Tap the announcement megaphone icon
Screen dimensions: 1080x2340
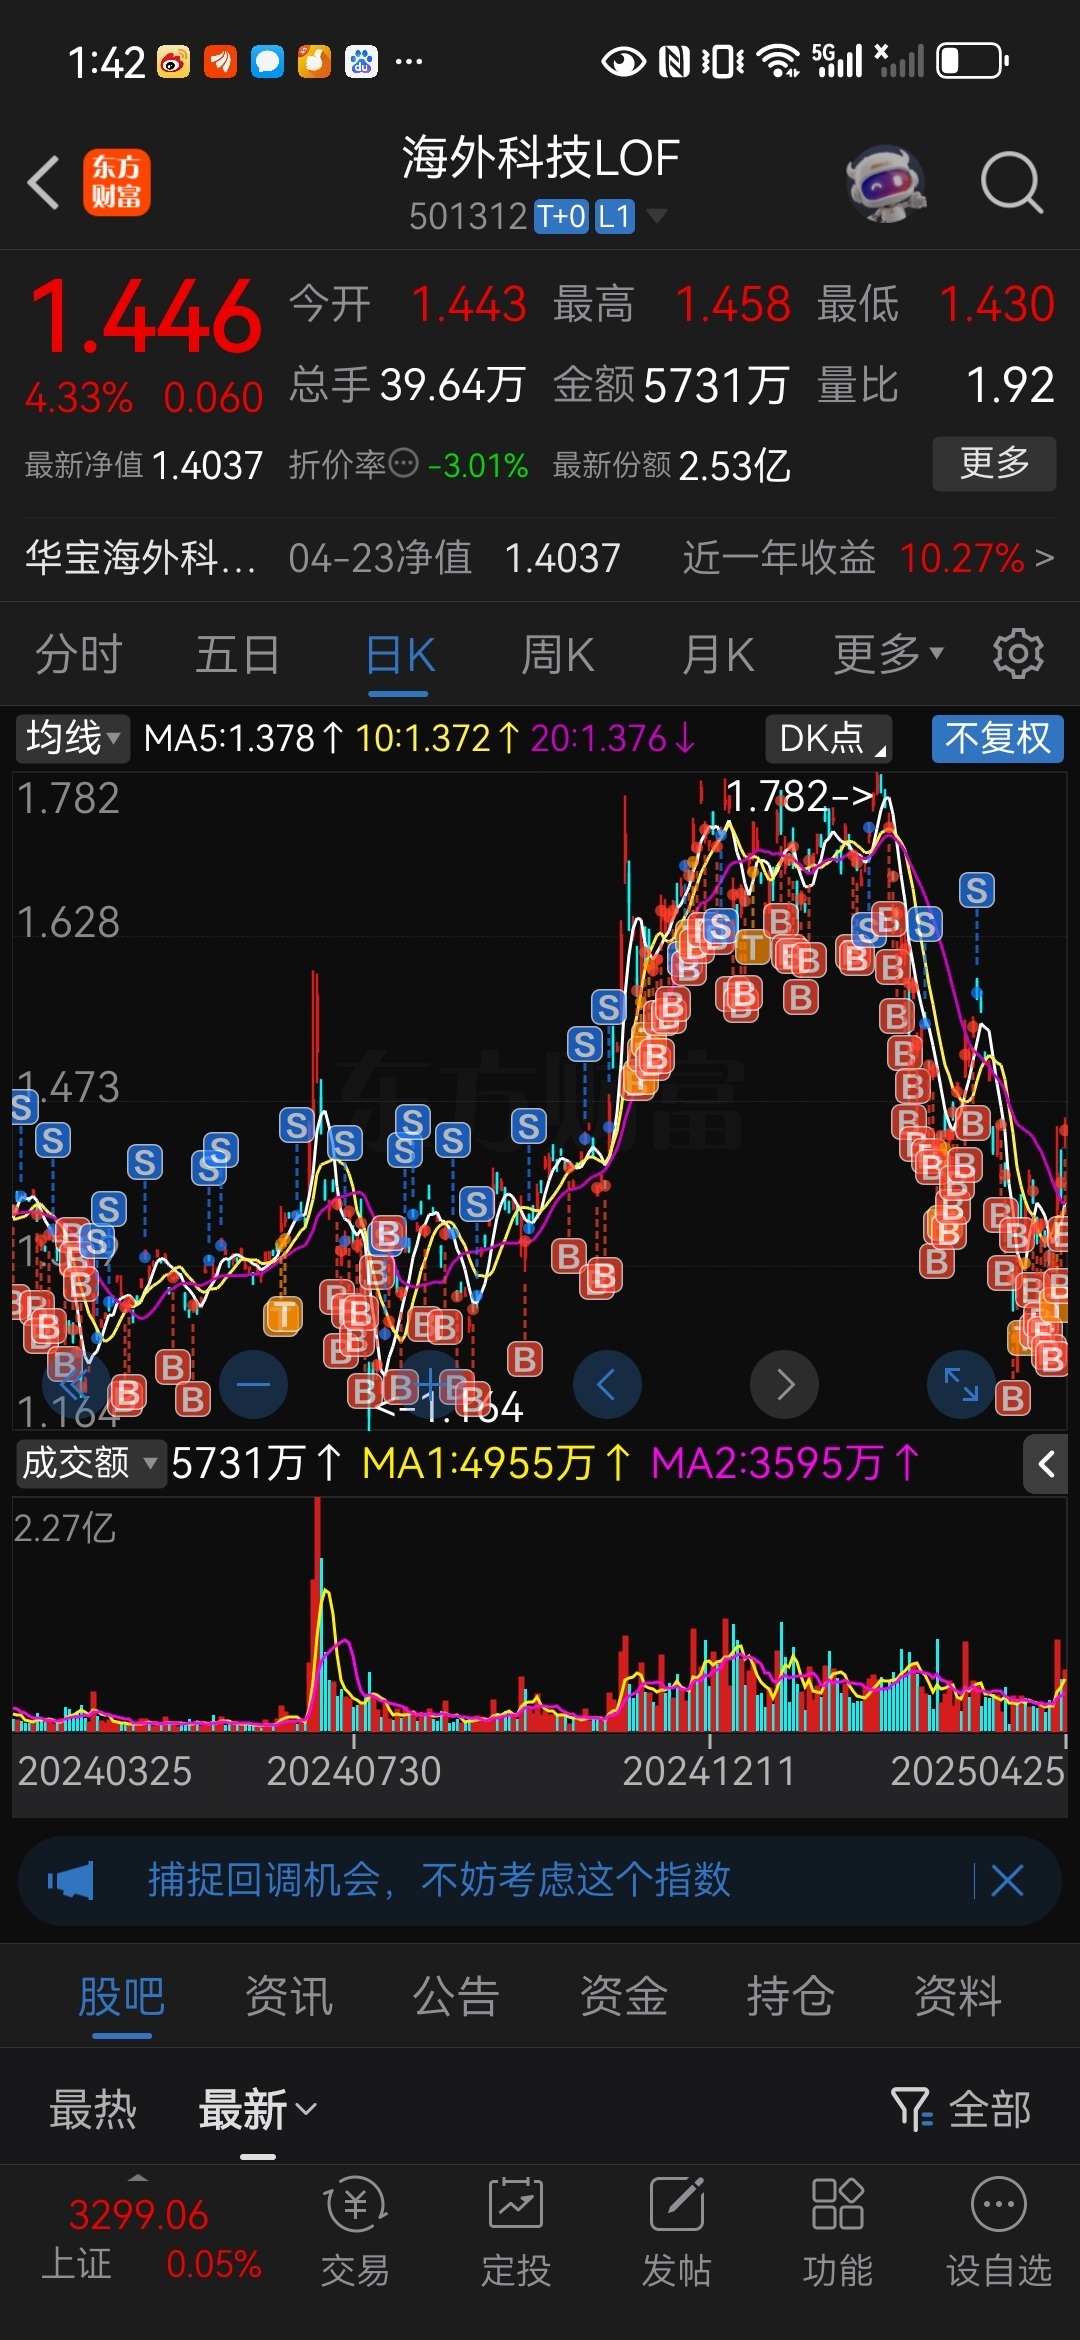[x=70, y=1880]
